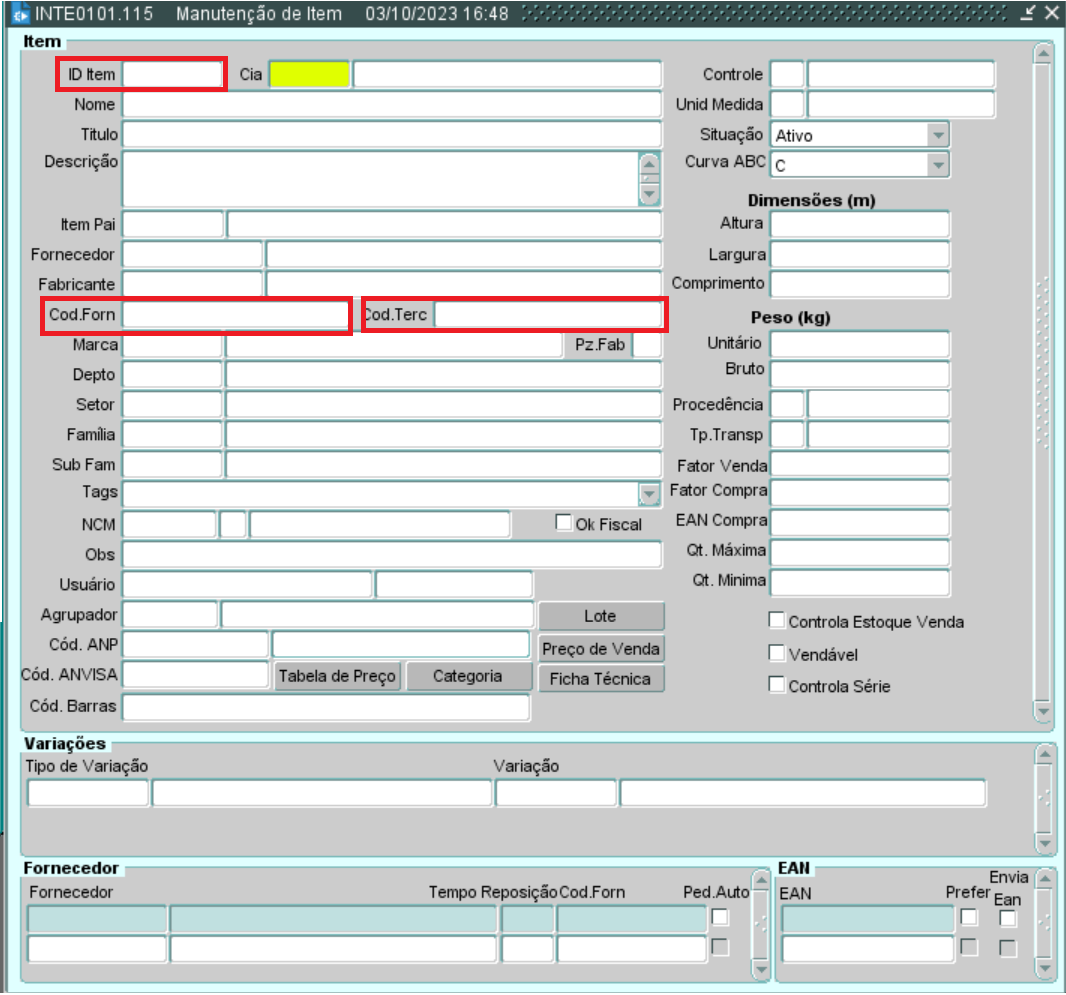Tick the Controla Série checkbox
The height and width of the screenshot is (995, 1066).
(776, 685)
